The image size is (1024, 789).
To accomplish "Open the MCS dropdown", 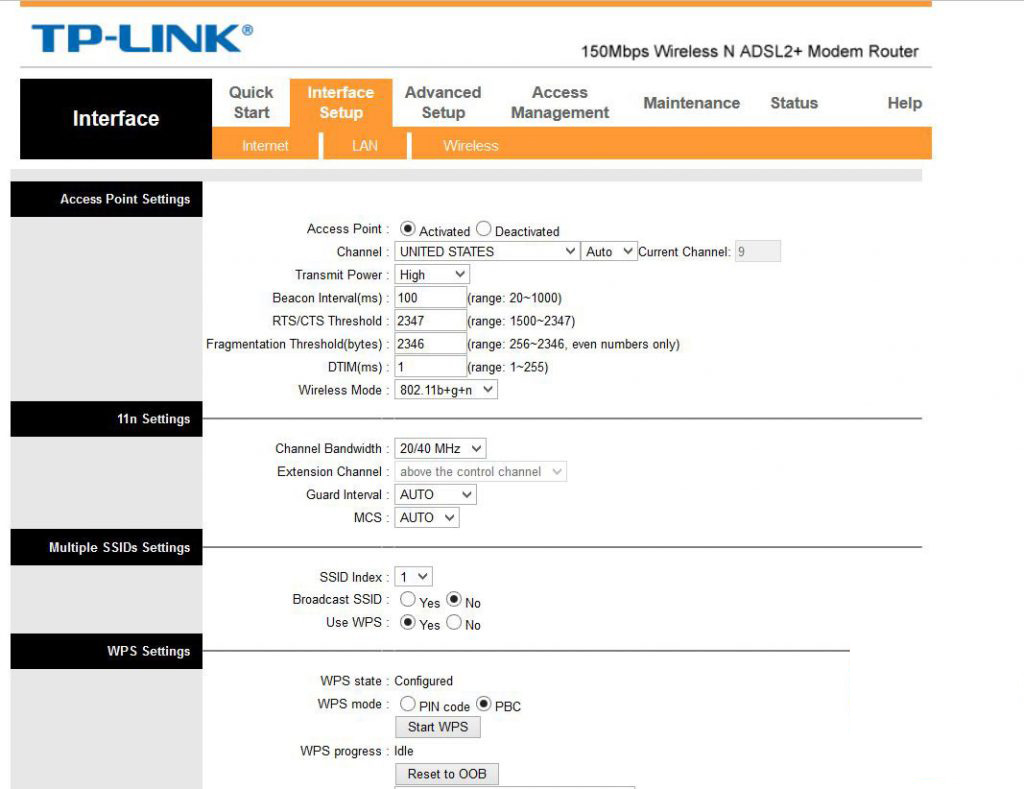I will tap(427, 518).
